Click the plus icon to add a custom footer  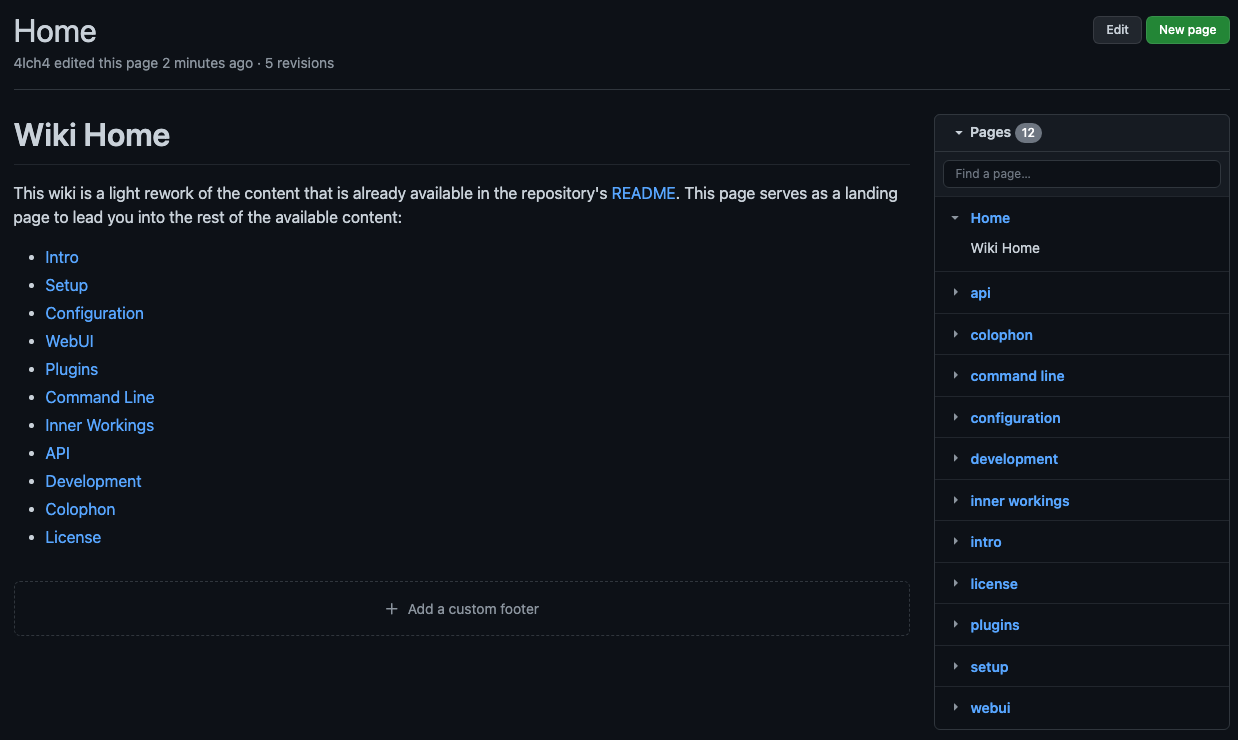coord(391,609)
